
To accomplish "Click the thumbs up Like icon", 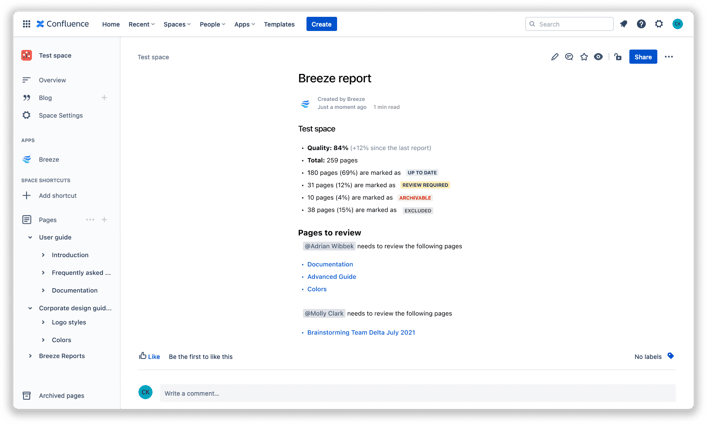I will (x=142, y=355).
